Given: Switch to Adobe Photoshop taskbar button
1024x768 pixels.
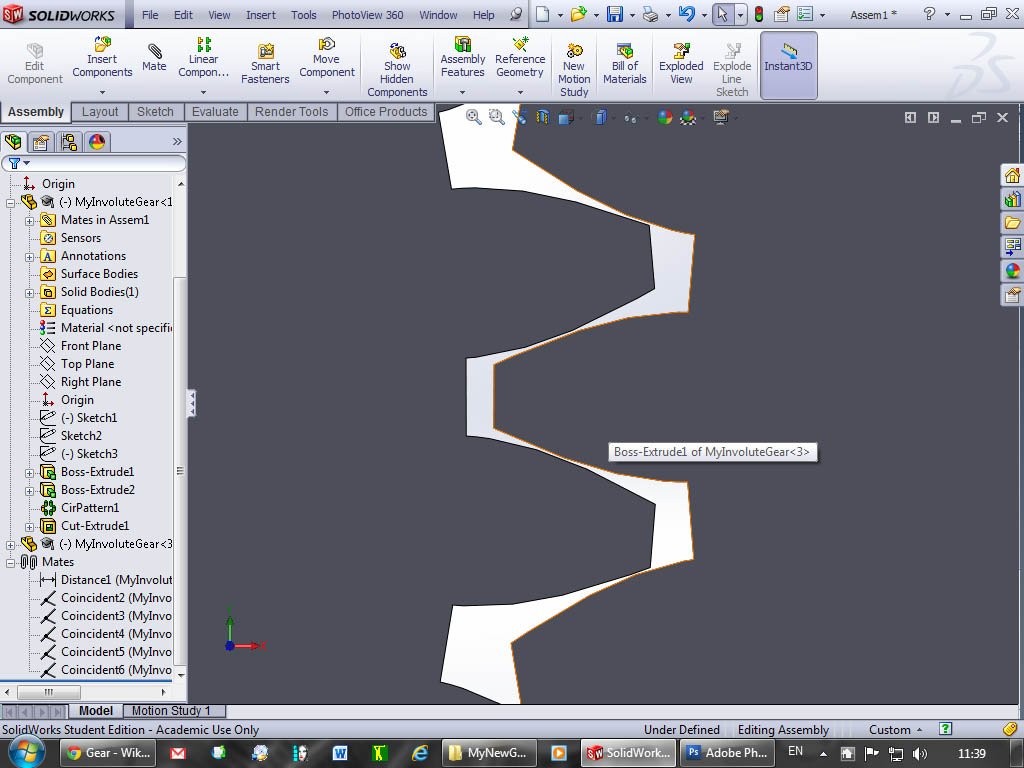Looking at the screenshot, I should [x=728, y=752].
